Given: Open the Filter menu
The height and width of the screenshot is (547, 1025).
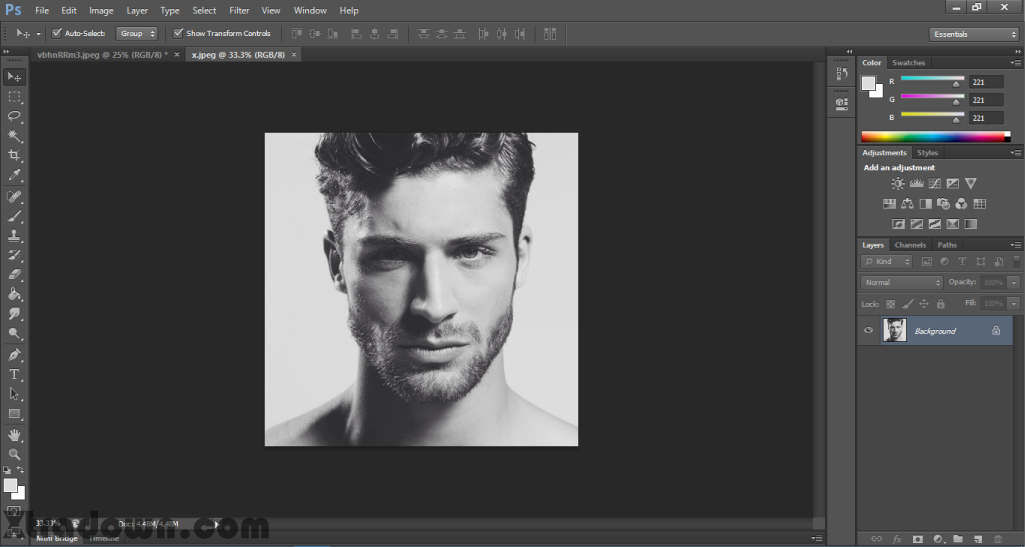Looking at the screenshot, I should (239, 10).
